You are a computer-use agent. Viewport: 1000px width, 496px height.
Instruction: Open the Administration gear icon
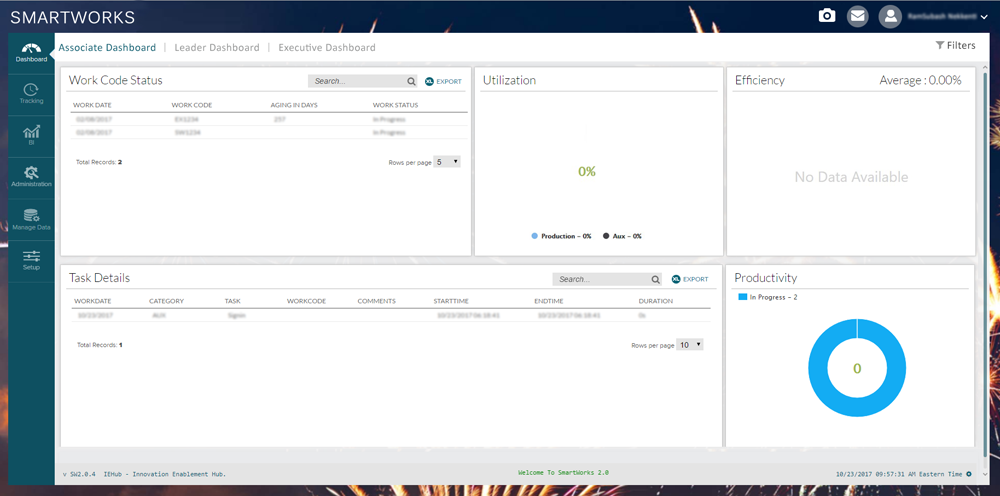coord(31,176)
